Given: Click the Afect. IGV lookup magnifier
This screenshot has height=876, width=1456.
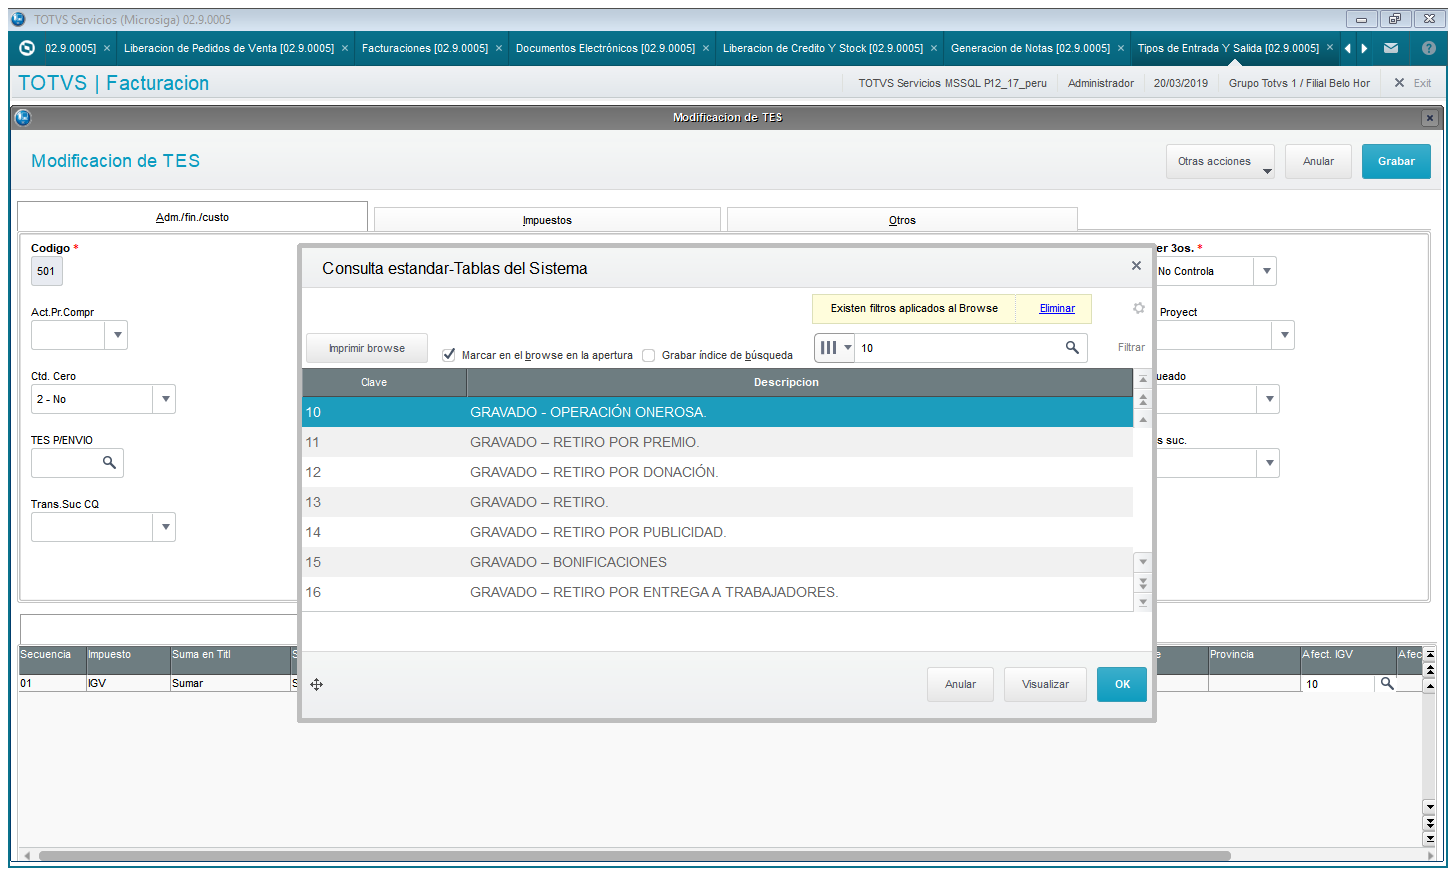Looking at the screenshot, I should pyautogui.click(x=1386, y=684).
